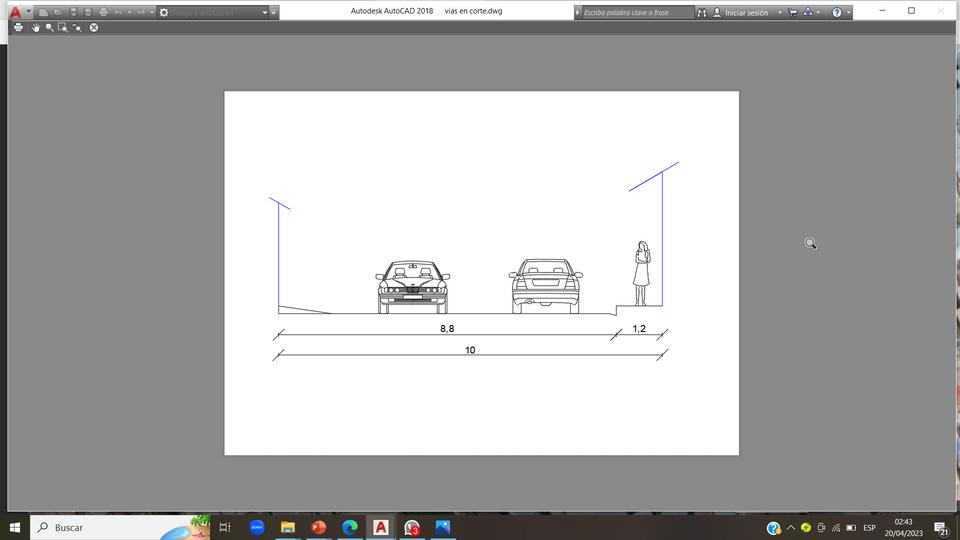
Task: Open the notification center icon
Action: click(x=941, y=528)
